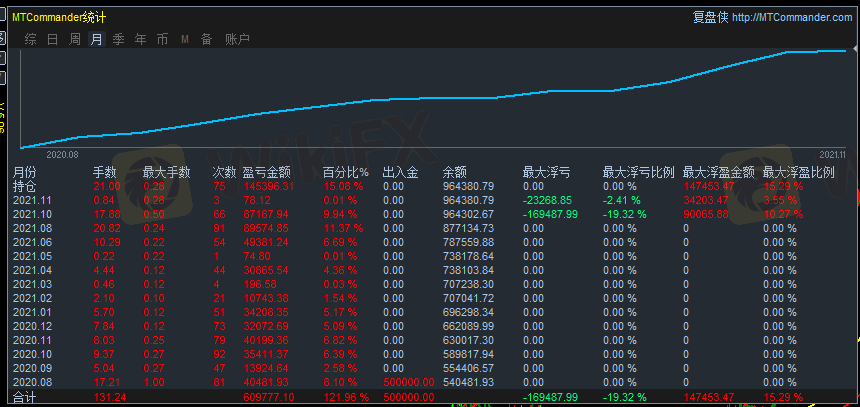Select the 2021.10 month row
The width and height of the screenshot is (860, 407).
point(31,214)
